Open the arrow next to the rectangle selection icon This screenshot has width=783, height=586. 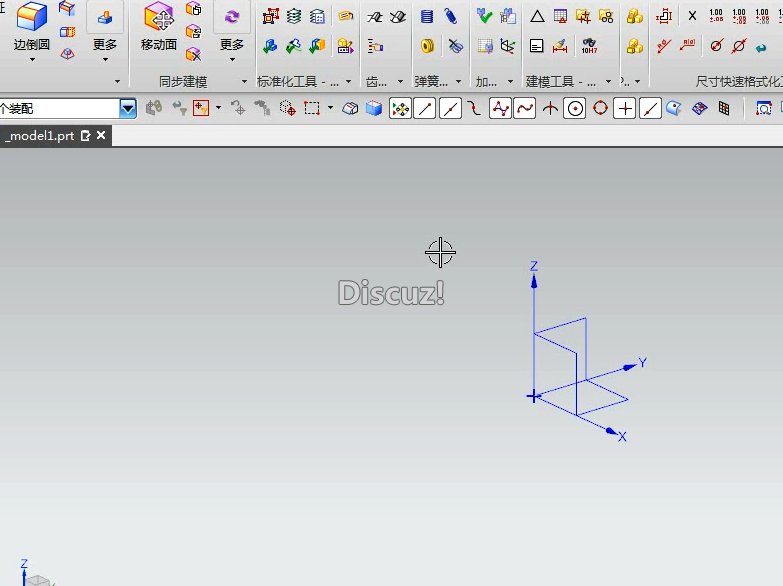click(330, 108)
